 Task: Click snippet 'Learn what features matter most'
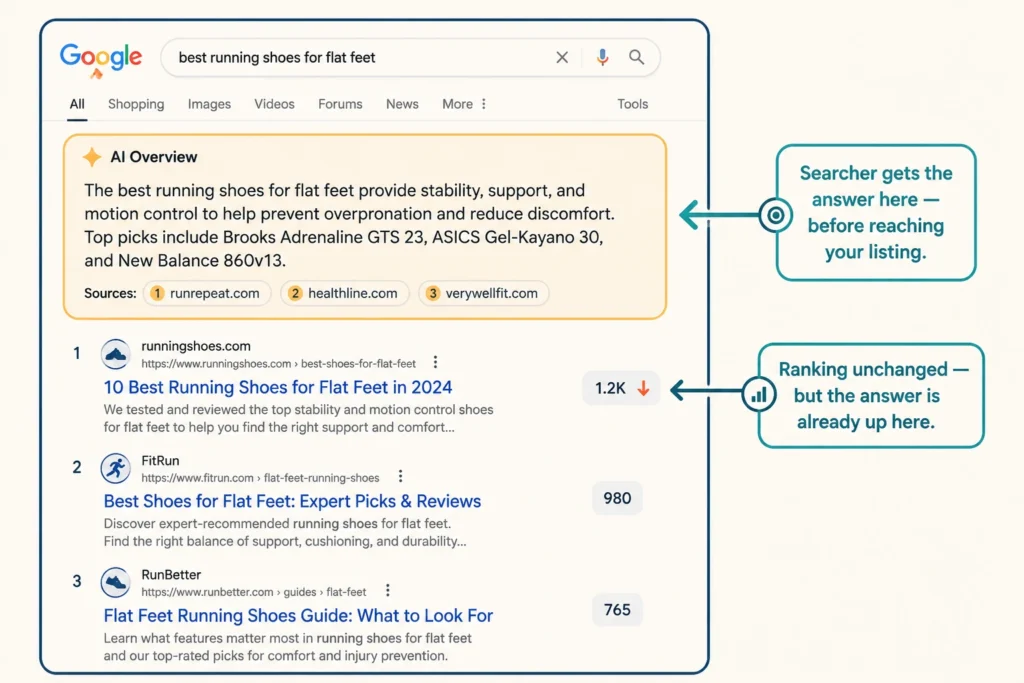(287, 646)
